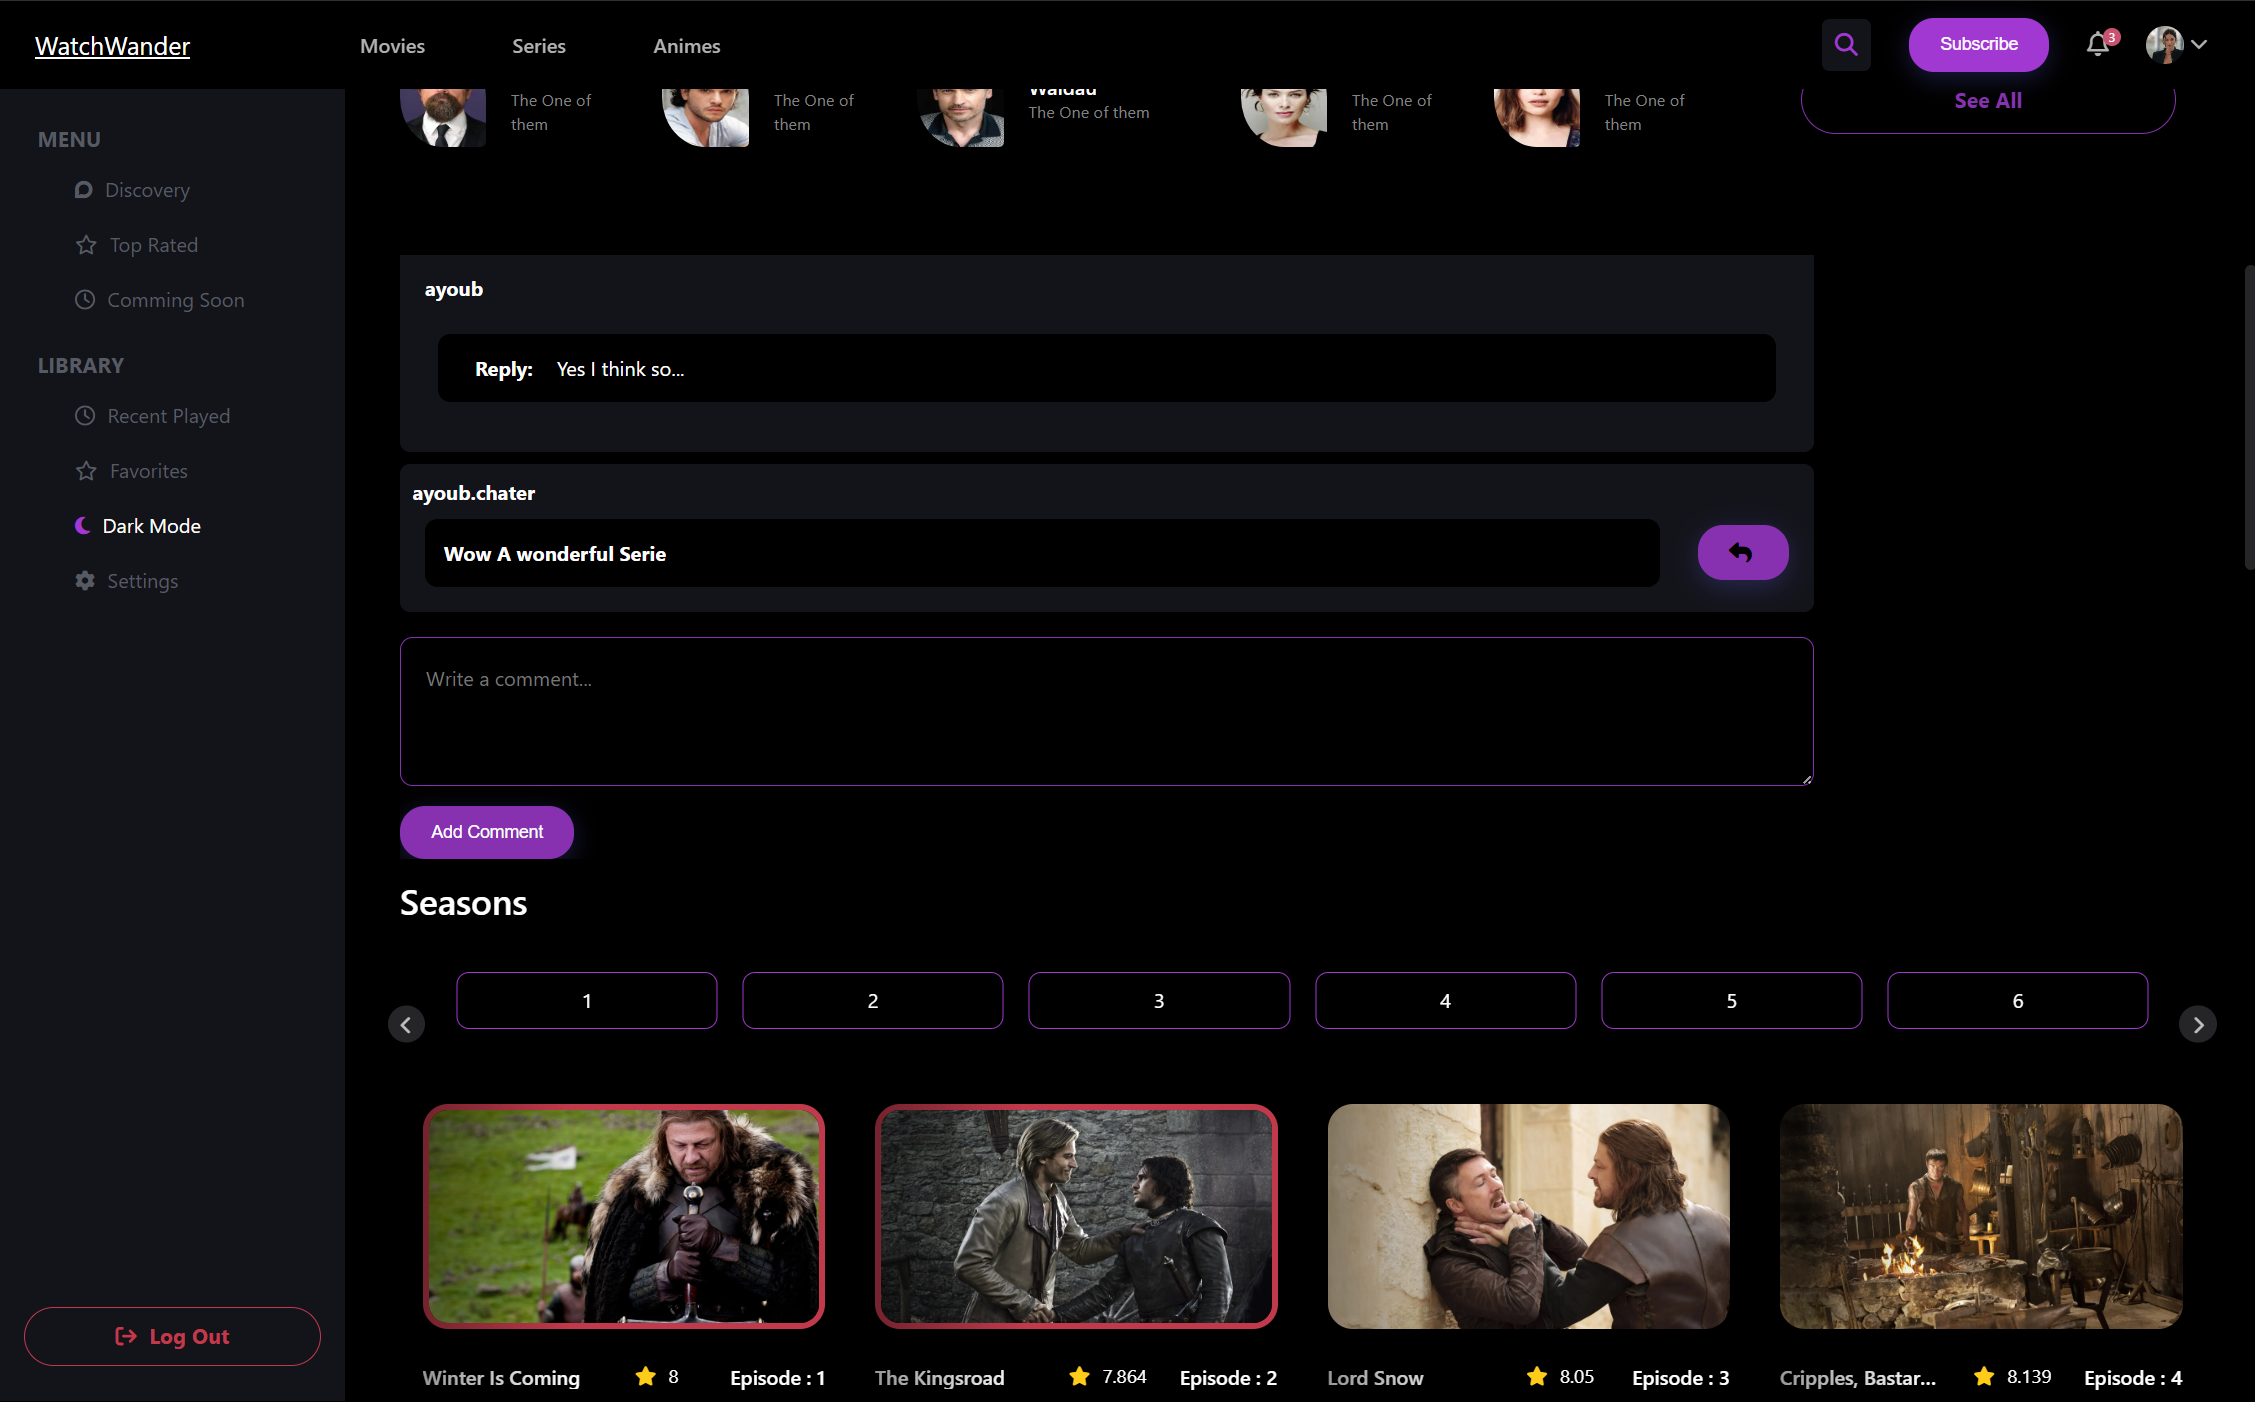The image size is (2255, 1402).
Task: Open Comming Soon in the sidebar
Action: click(x=160, y=300)
